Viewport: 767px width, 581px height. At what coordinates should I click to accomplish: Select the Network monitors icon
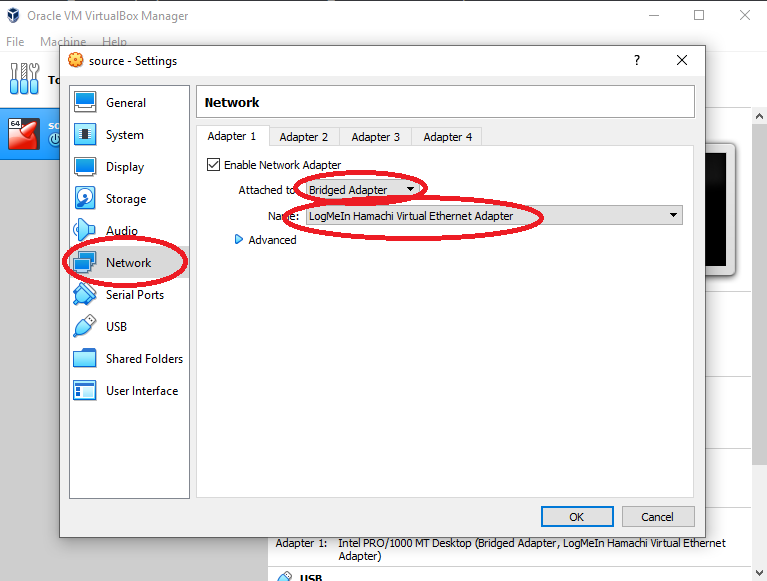click(84, 262)
